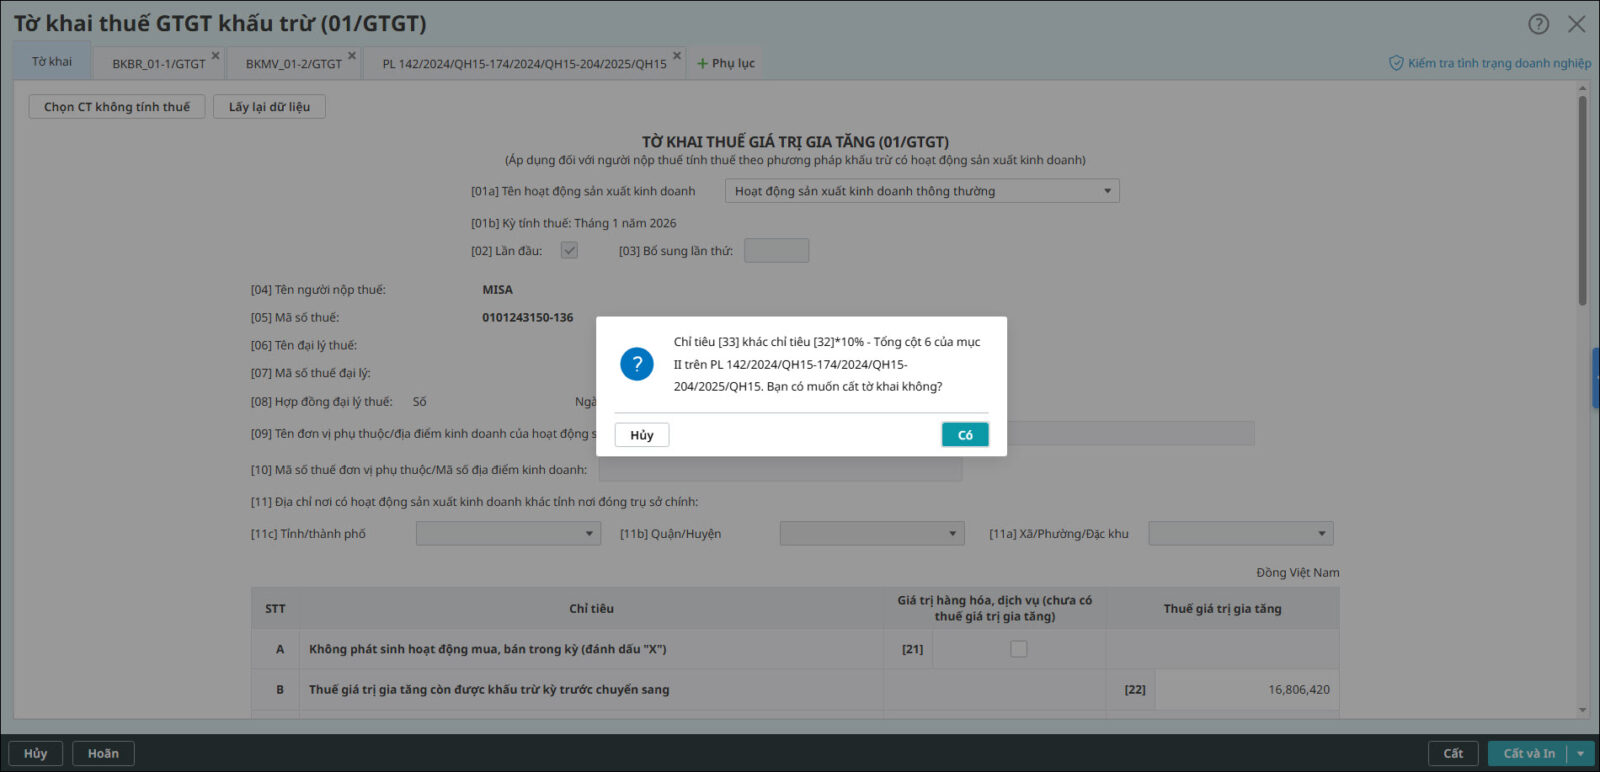Open the Quận/Huyện dropdown
1600x772 pixels.
[872, 534]
